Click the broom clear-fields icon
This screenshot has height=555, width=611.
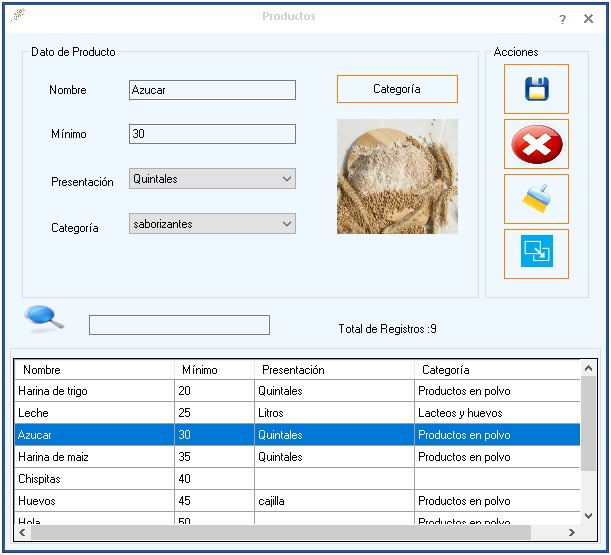tap(537, 199)
